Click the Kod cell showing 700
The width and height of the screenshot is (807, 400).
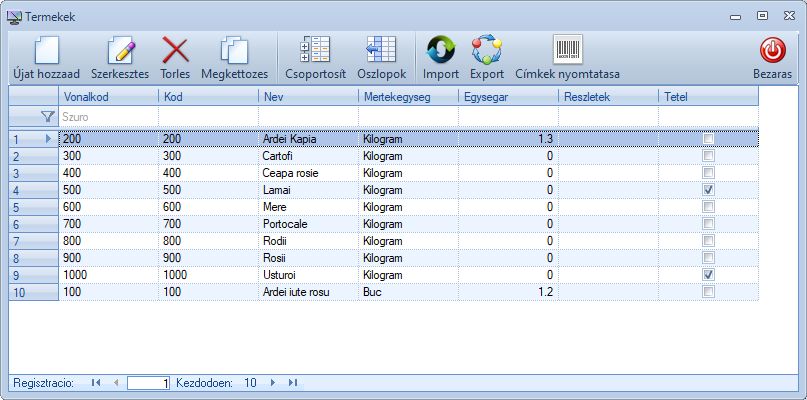click(x=208, y=223)
